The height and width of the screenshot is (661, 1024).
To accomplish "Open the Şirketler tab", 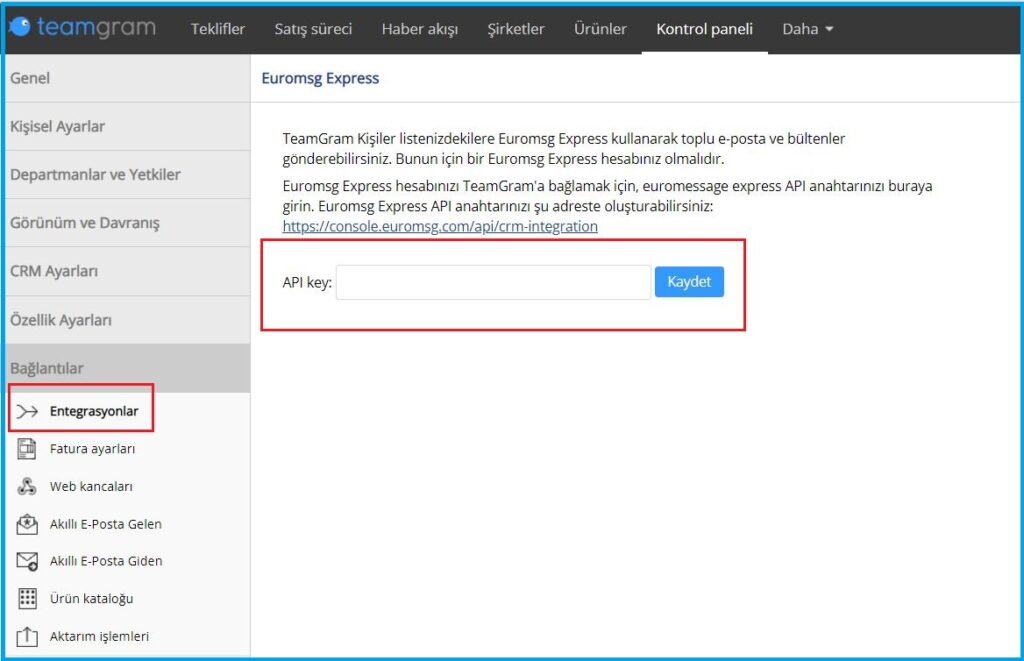I will click(x=515, y=29).
